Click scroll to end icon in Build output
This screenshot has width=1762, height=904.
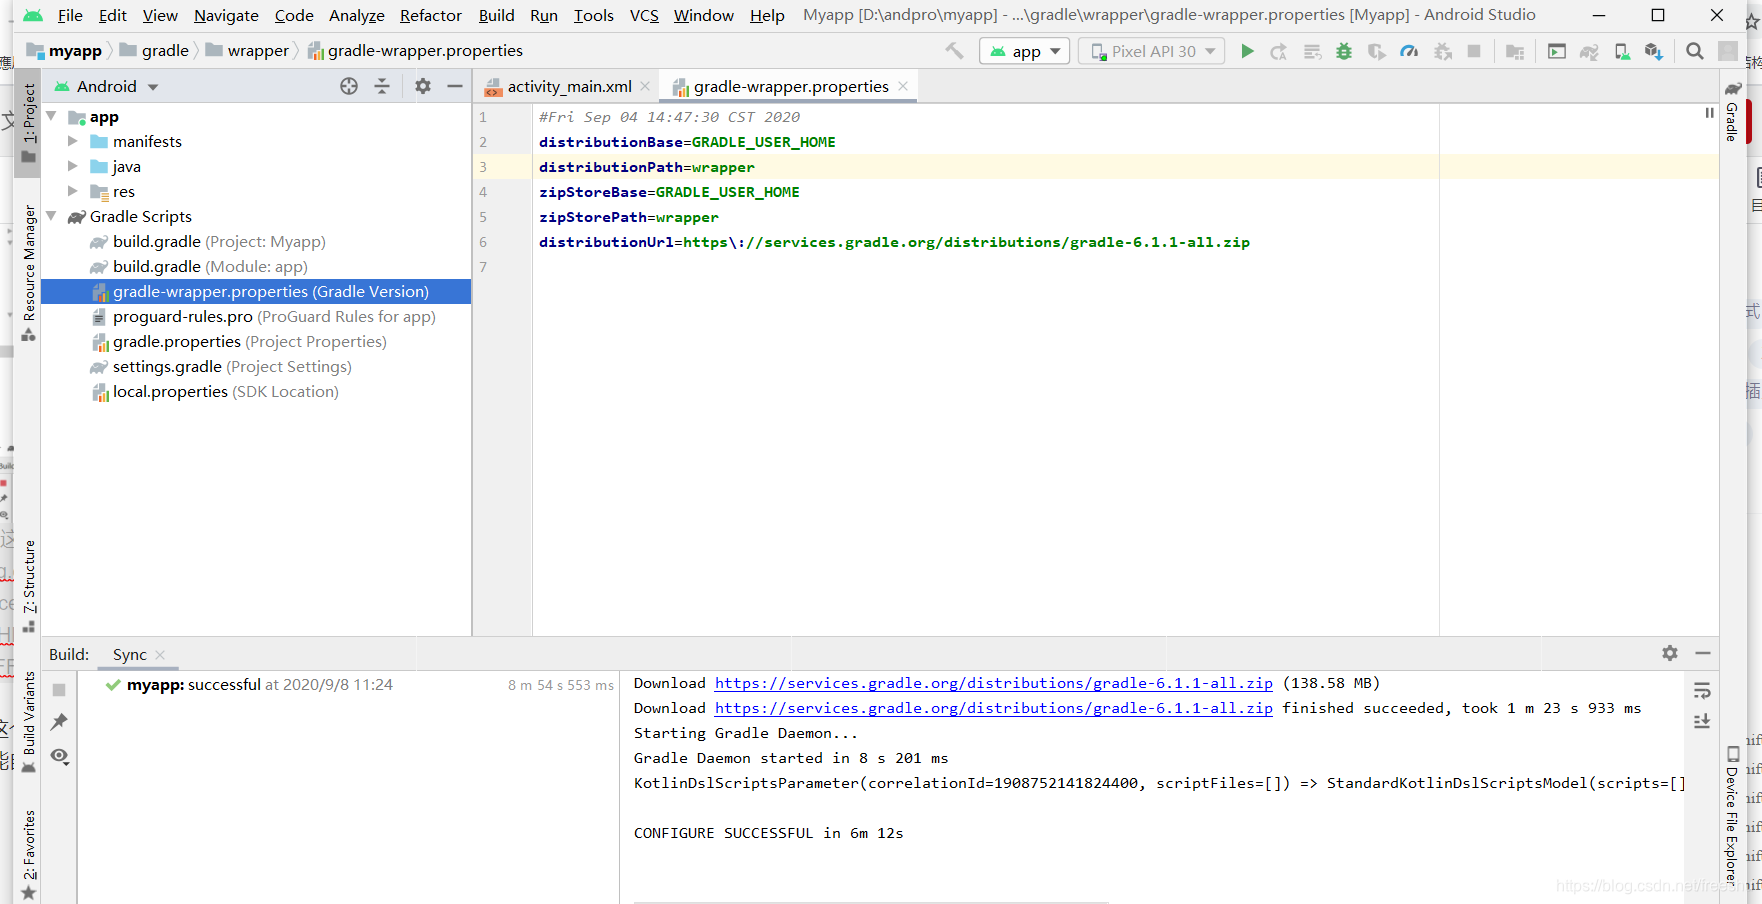1702,722
